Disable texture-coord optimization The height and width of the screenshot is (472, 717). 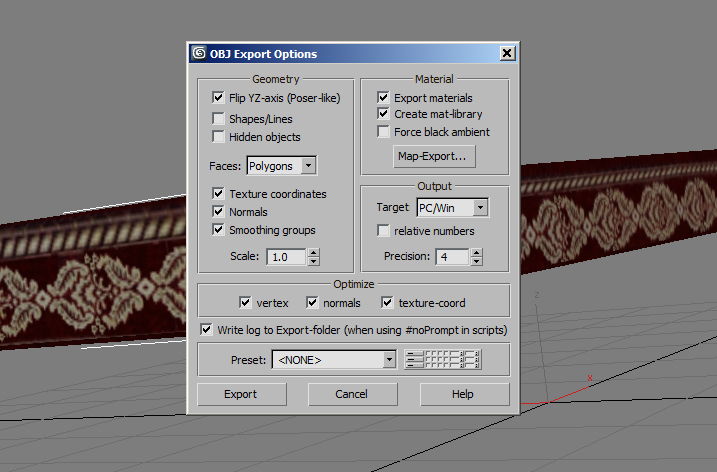pos(387,302)
